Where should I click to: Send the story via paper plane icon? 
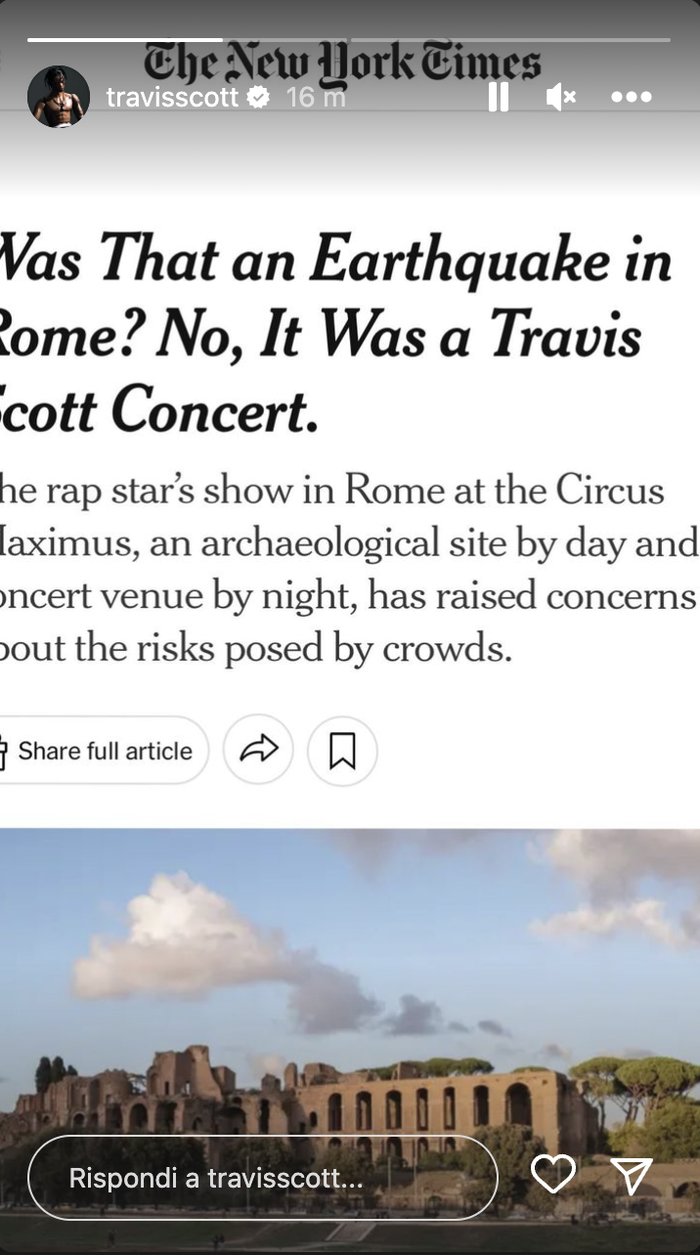click(632, 1175)
